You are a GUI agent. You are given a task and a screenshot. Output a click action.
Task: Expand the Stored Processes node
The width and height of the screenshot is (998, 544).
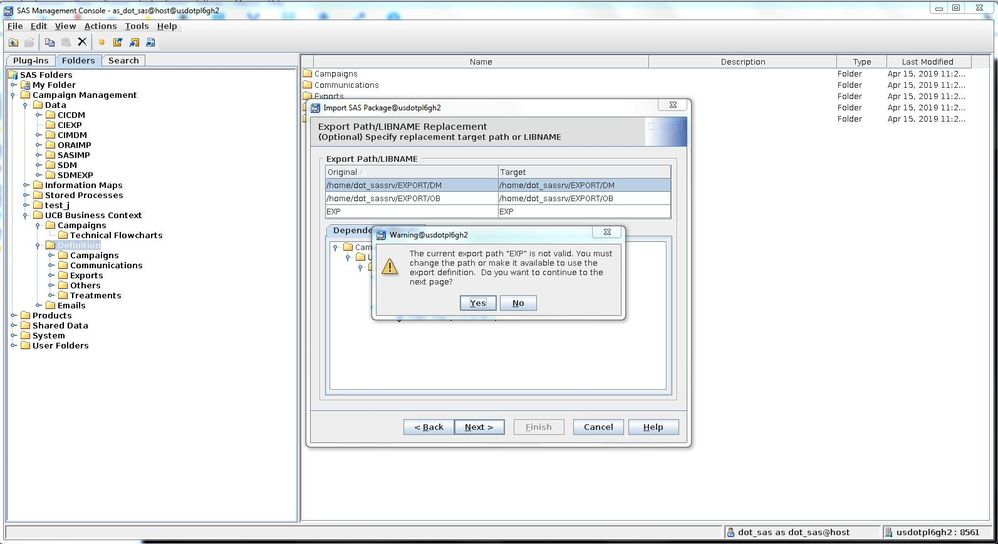click(x=25, y=195)
